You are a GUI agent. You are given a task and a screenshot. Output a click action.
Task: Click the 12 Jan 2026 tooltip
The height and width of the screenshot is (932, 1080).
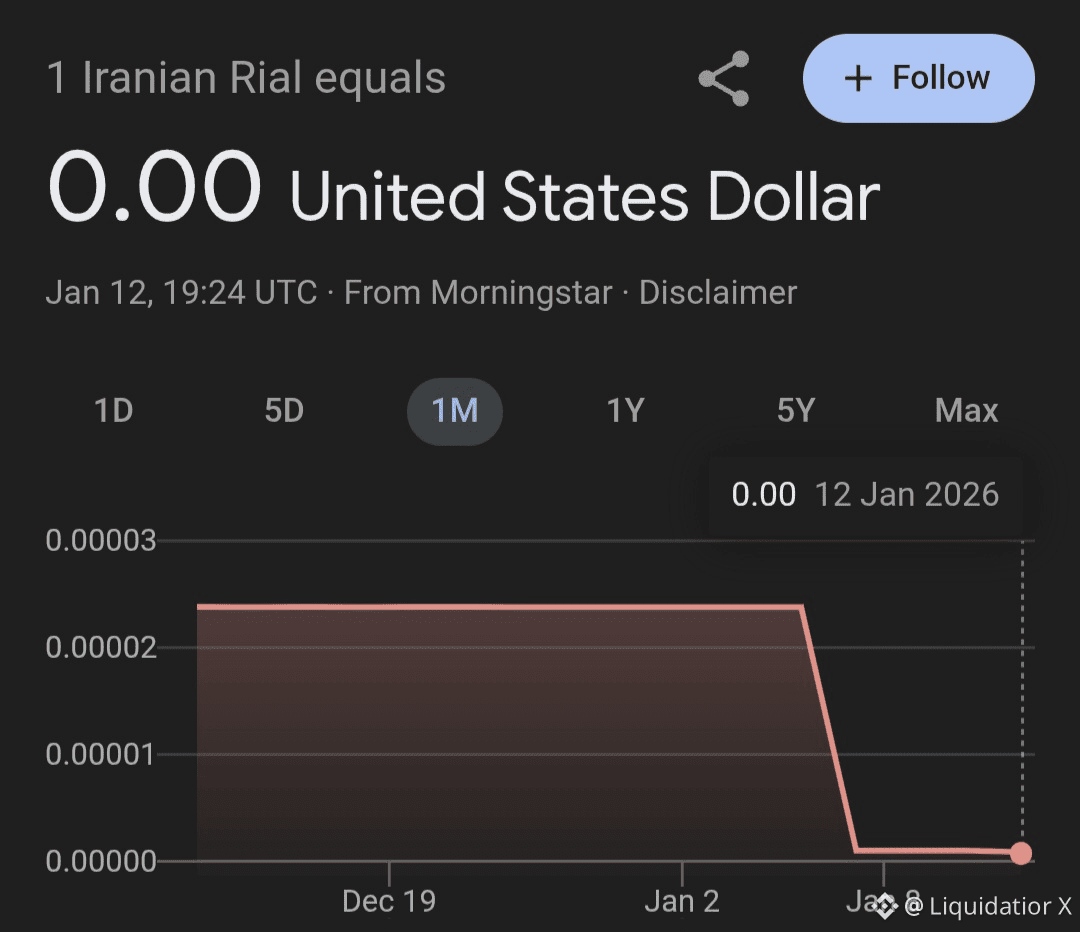point(865,495)
